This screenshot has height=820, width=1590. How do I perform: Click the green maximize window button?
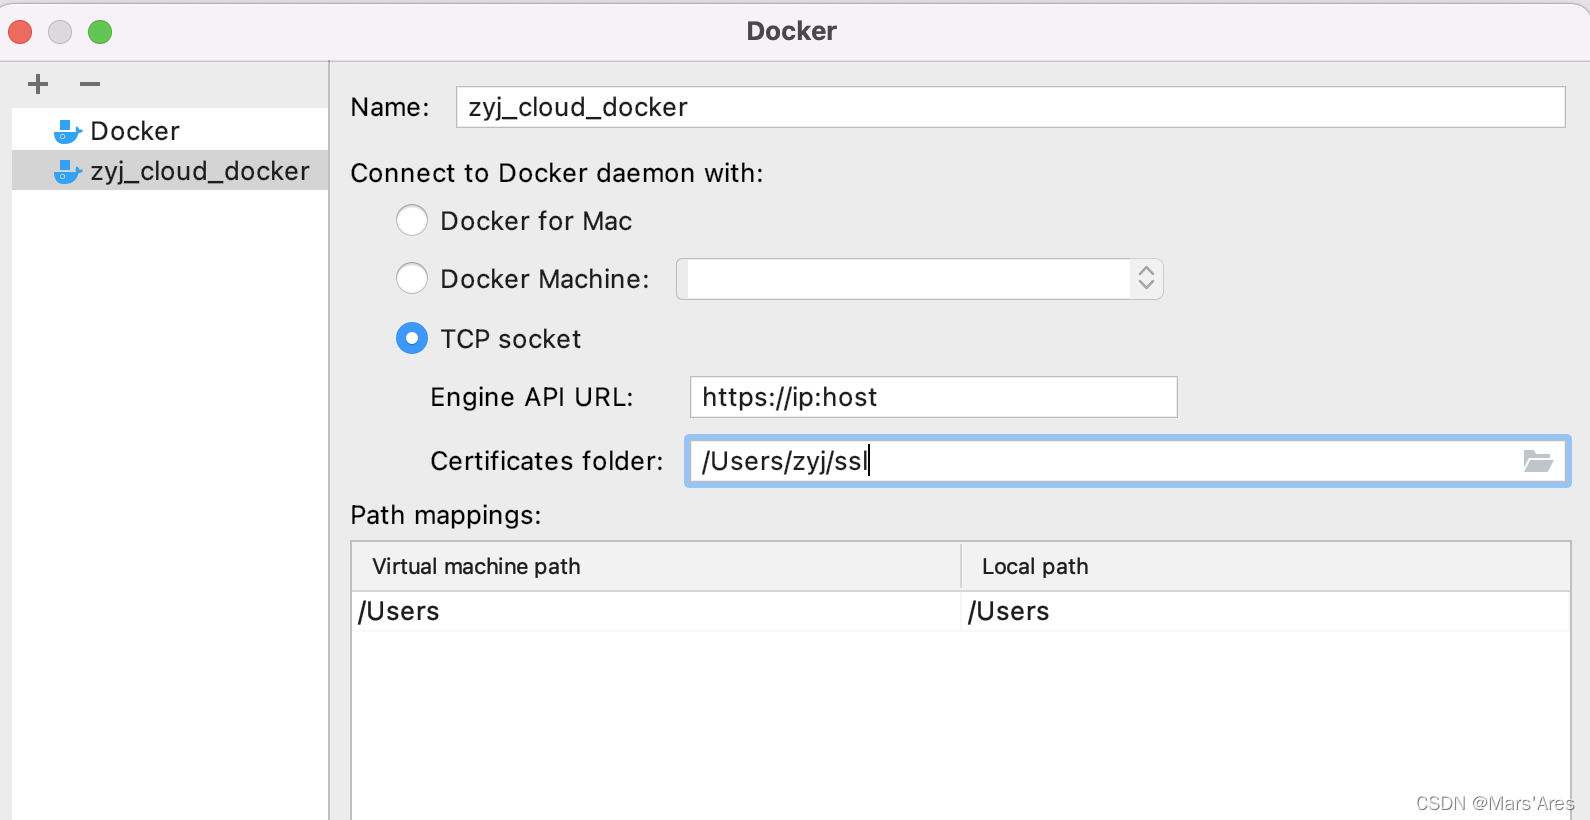pyautogui.click(x=100, y=32)
